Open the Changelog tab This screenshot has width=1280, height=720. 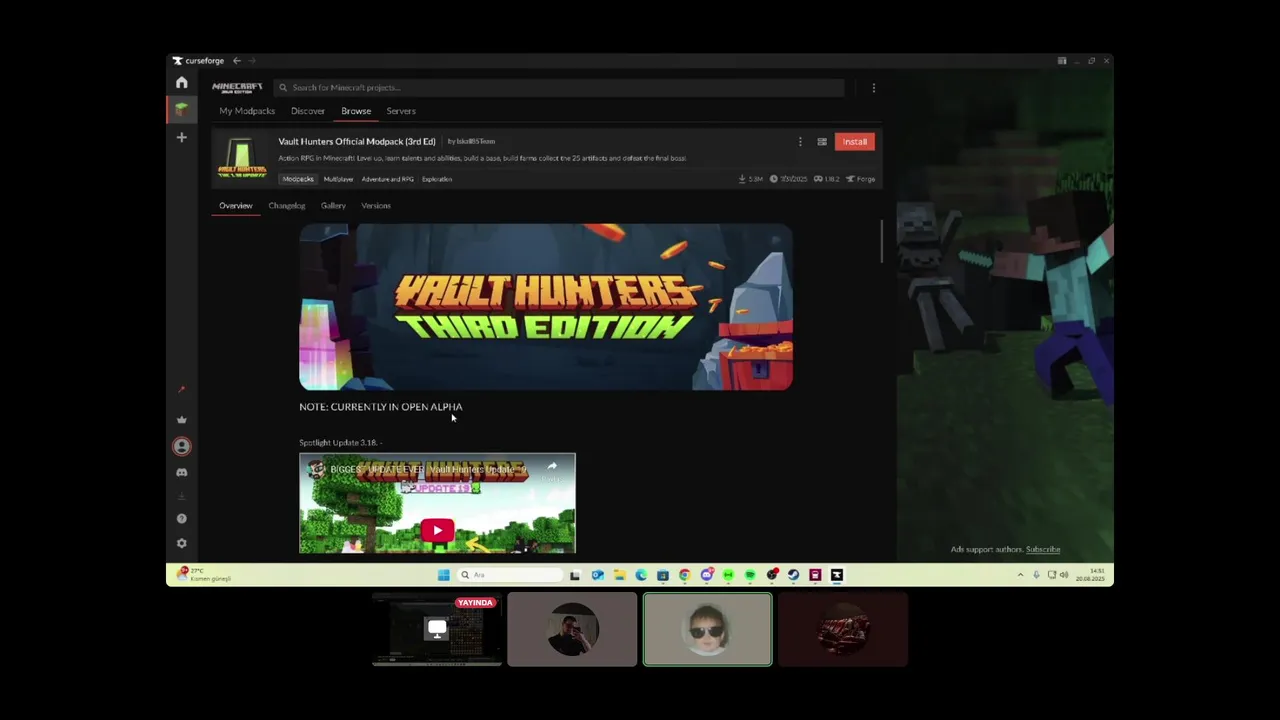[x=287, y=206]
